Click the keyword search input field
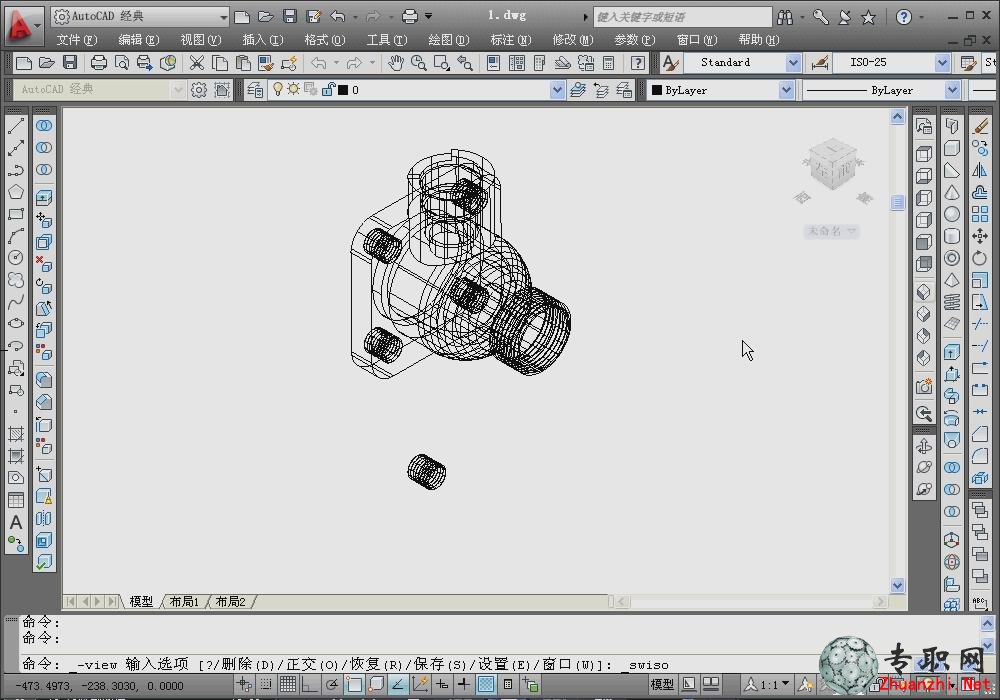Screen dimensions: 1000x700 (682, 17)
